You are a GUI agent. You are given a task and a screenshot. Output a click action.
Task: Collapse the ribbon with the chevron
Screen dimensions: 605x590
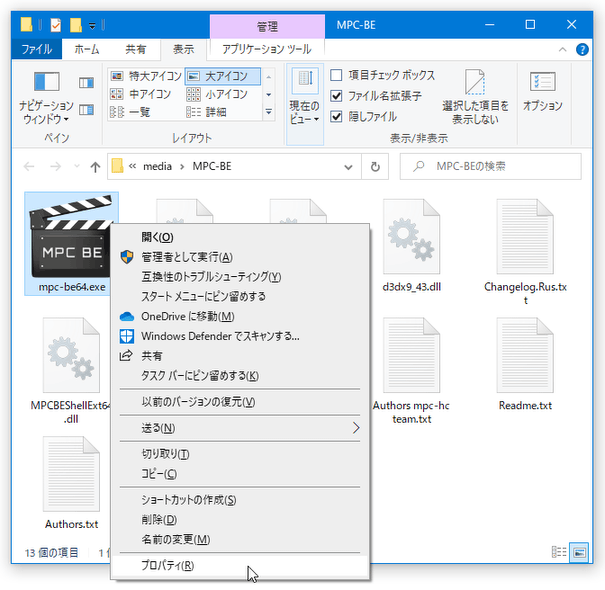(563, 49)
